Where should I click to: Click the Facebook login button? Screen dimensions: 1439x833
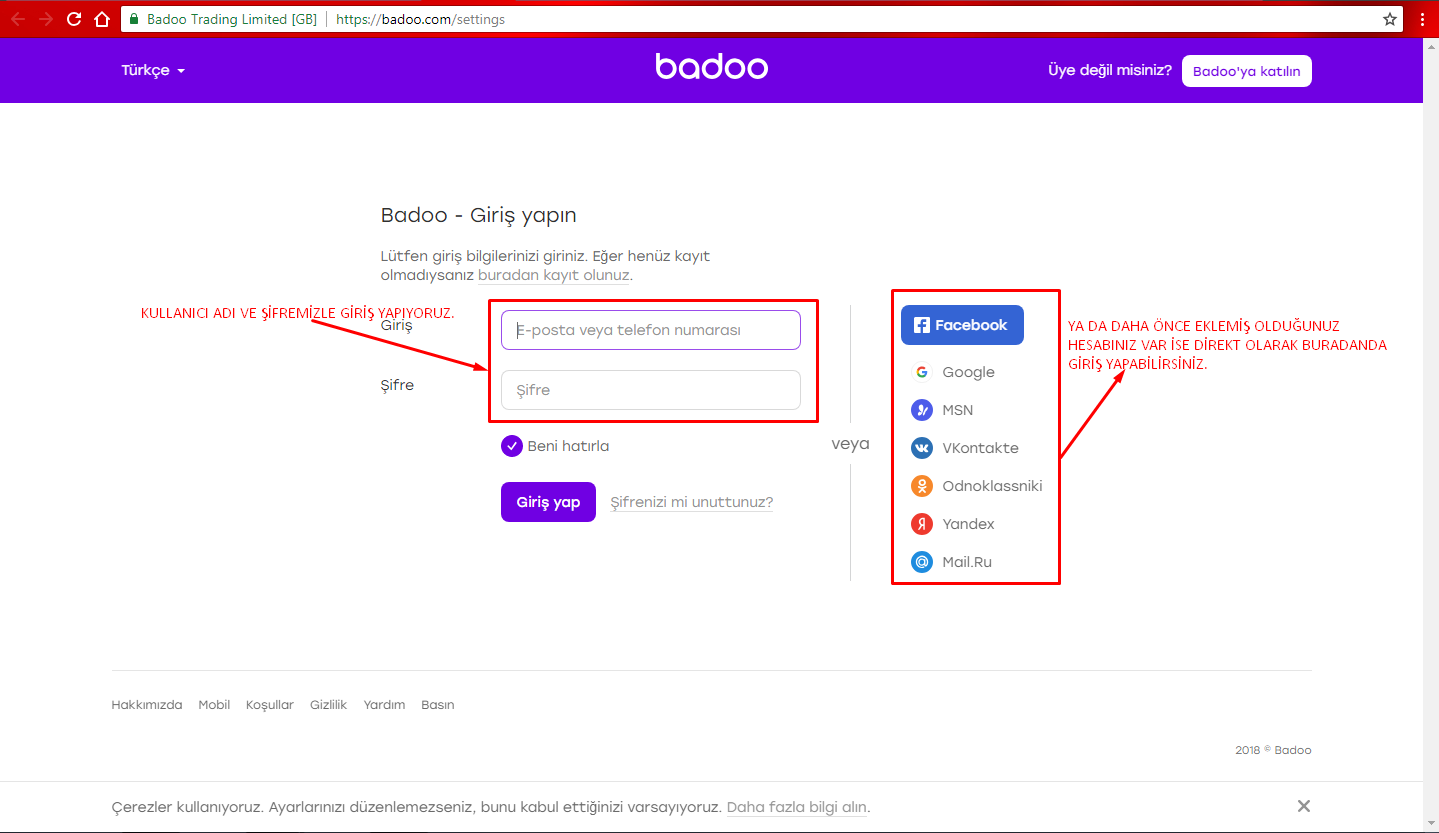[x=962, y=325]
